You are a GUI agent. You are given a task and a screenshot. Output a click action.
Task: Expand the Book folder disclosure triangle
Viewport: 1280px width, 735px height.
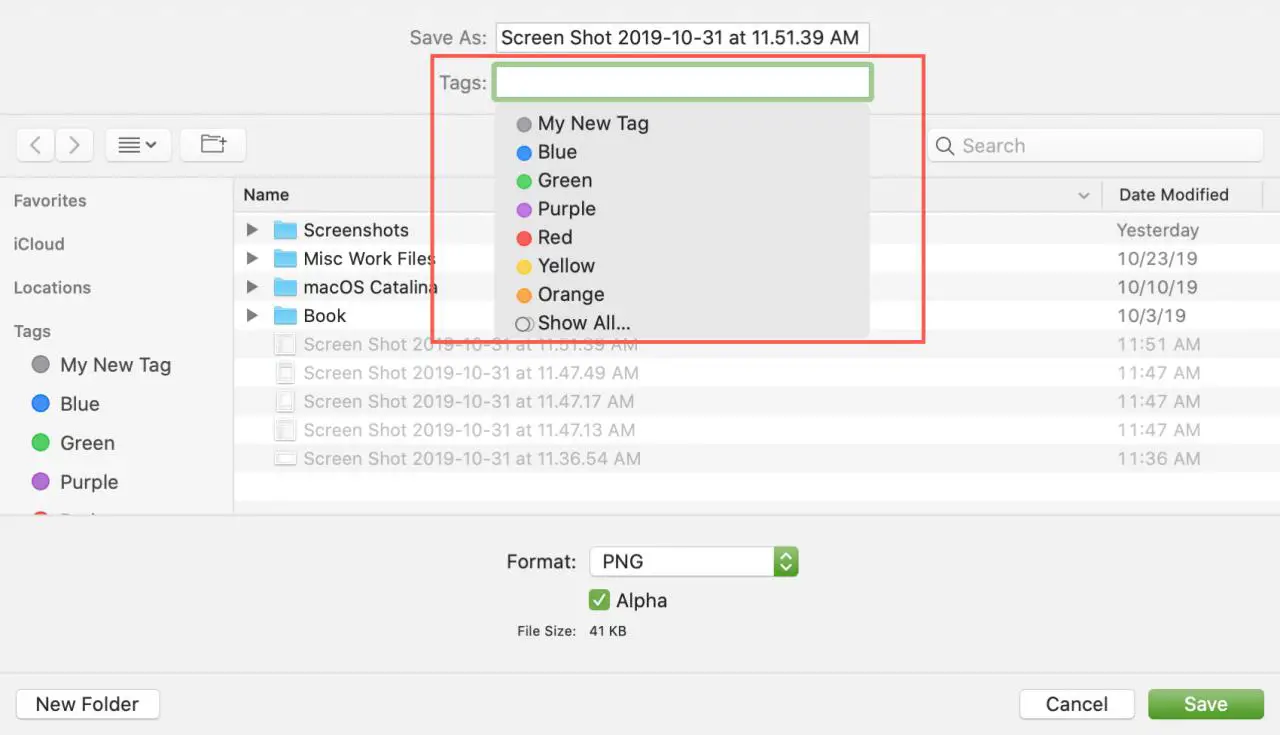pos(252,316)
